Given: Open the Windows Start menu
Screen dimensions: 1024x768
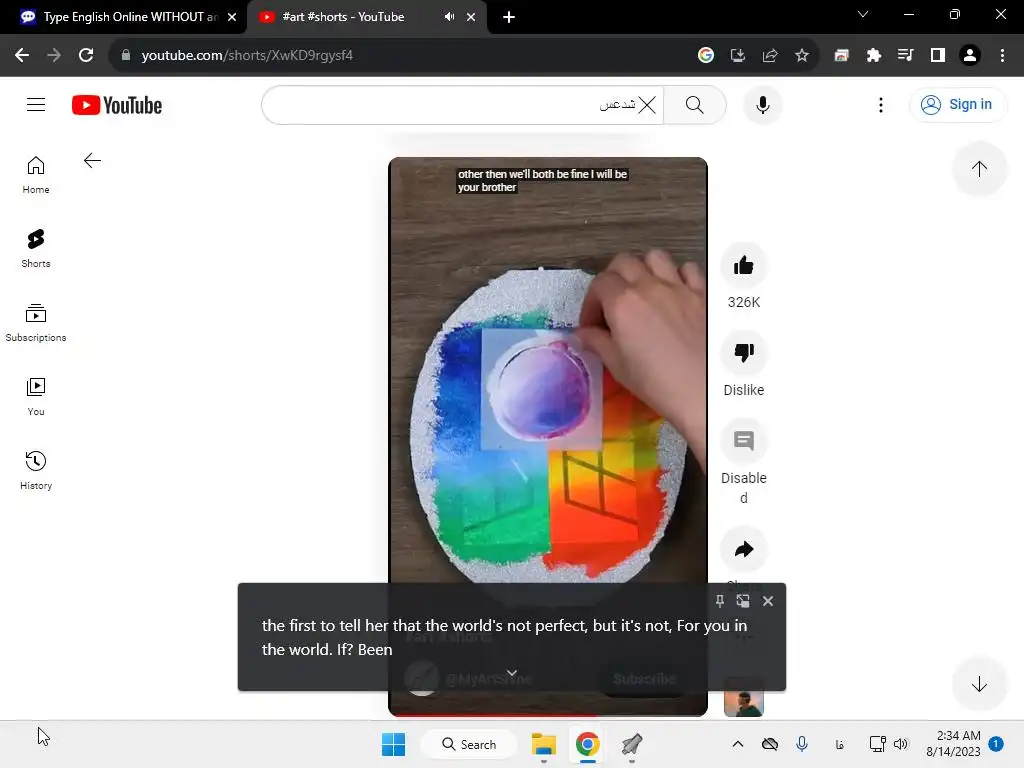Looking at the screenshot, I should [x=393, y=744].
